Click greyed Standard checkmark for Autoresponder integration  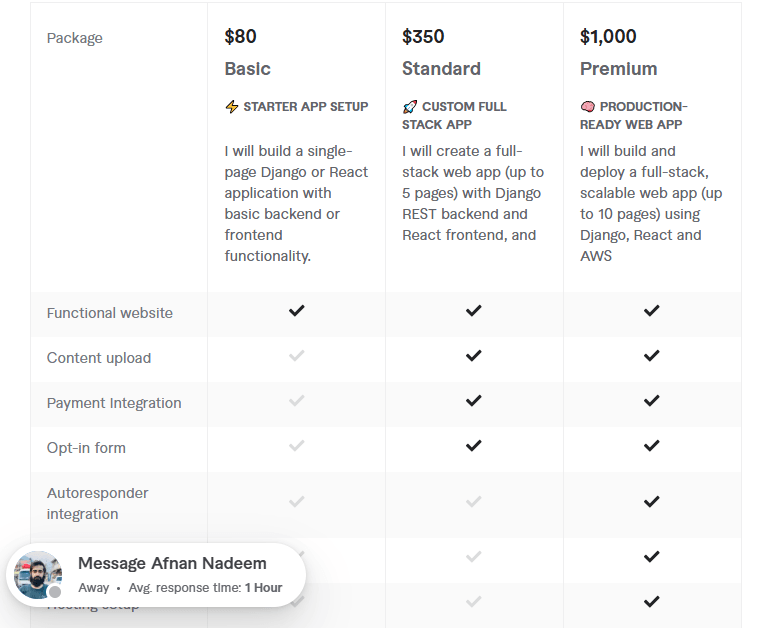coord(474,502)
